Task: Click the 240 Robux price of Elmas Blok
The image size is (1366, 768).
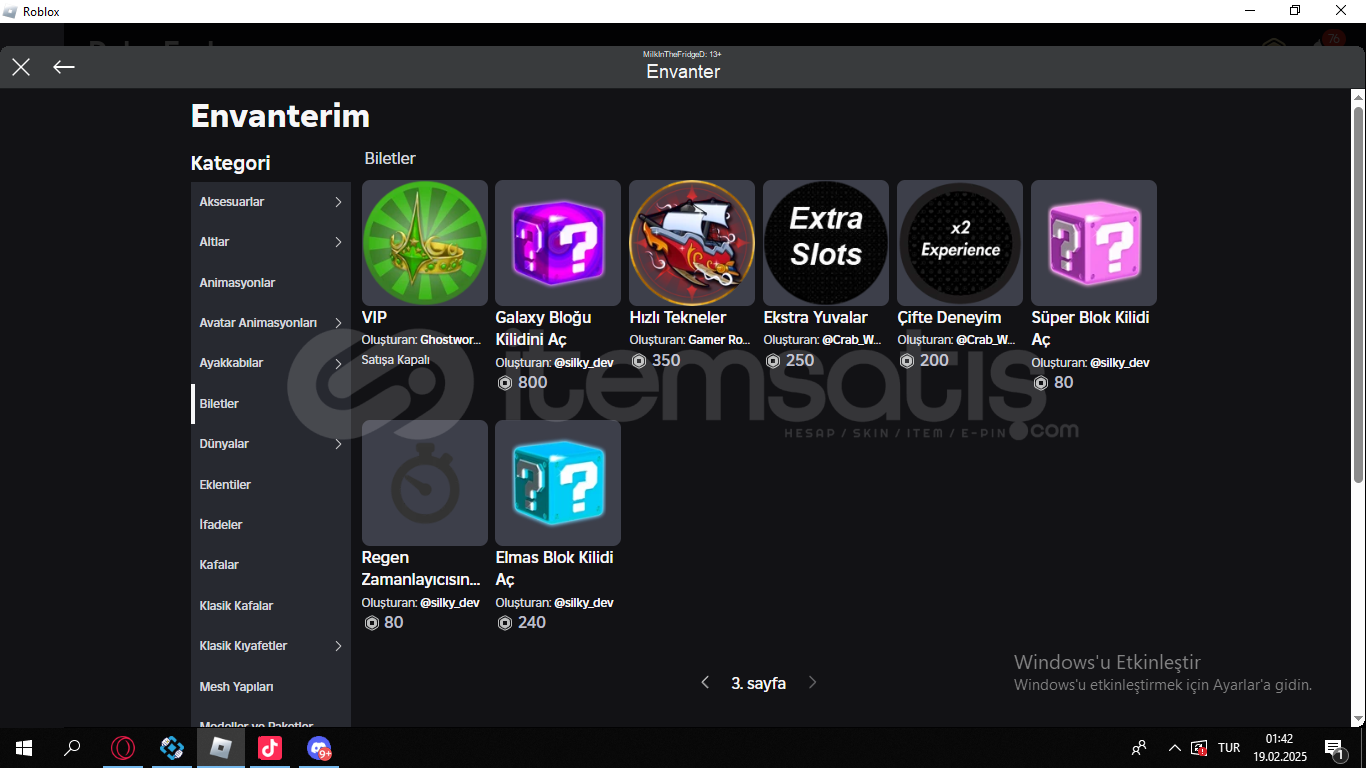Action: [x=522, y=622]
